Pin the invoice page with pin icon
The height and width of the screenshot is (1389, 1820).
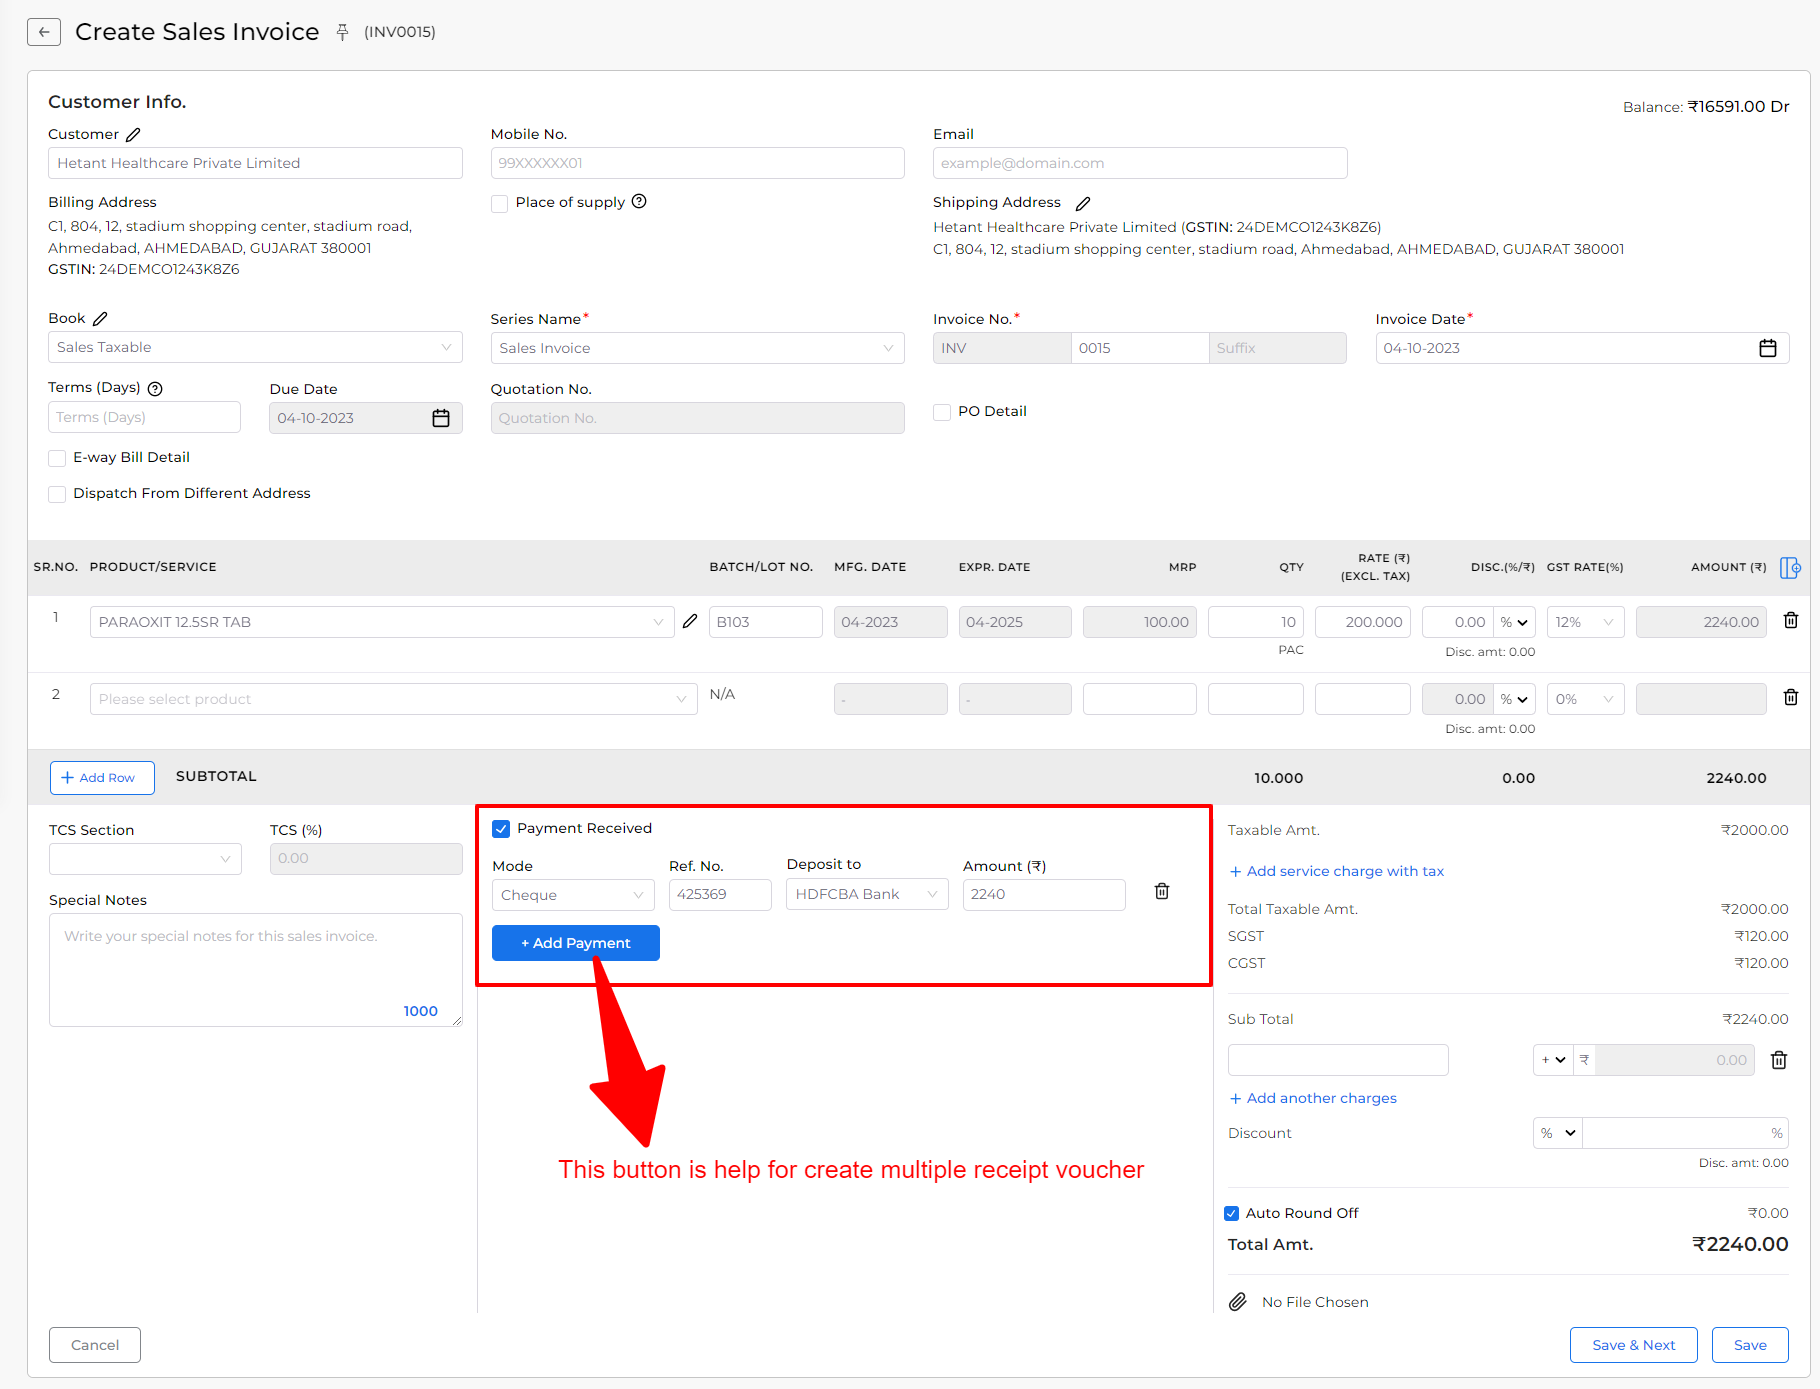[x=342, y=32]
